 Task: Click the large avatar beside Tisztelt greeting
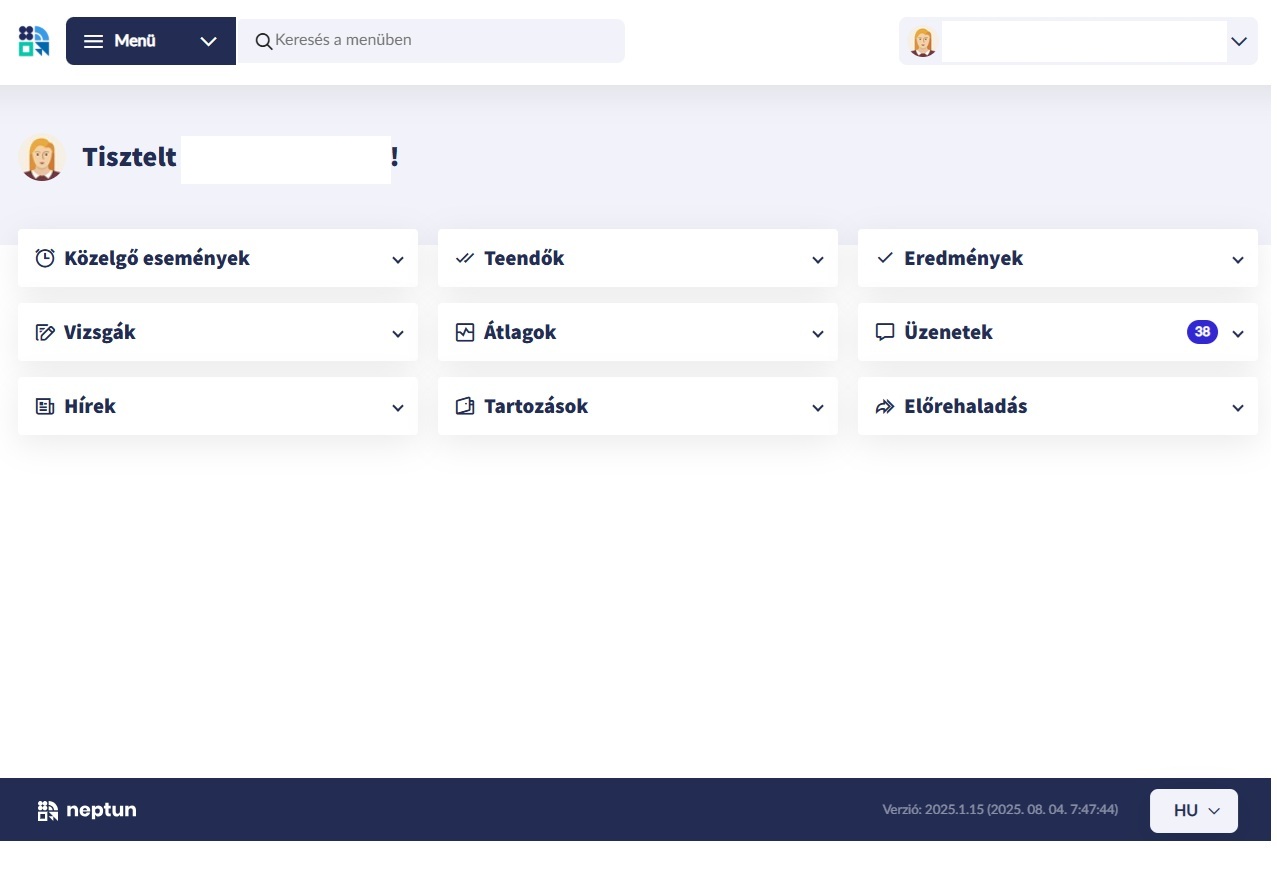(x=42, y=158)
